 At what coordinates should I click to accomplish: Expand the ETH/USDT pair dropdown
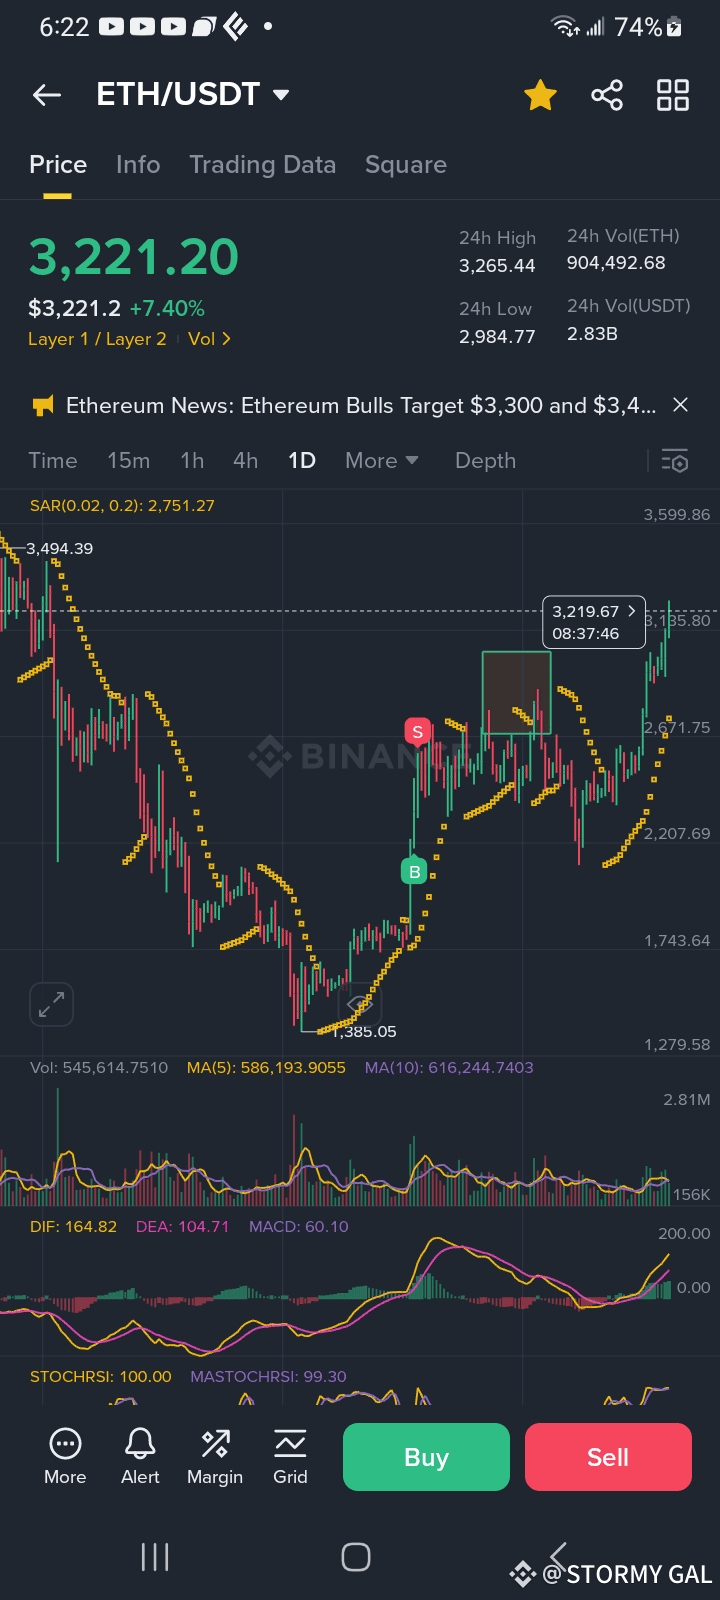[x=281, y=95]
